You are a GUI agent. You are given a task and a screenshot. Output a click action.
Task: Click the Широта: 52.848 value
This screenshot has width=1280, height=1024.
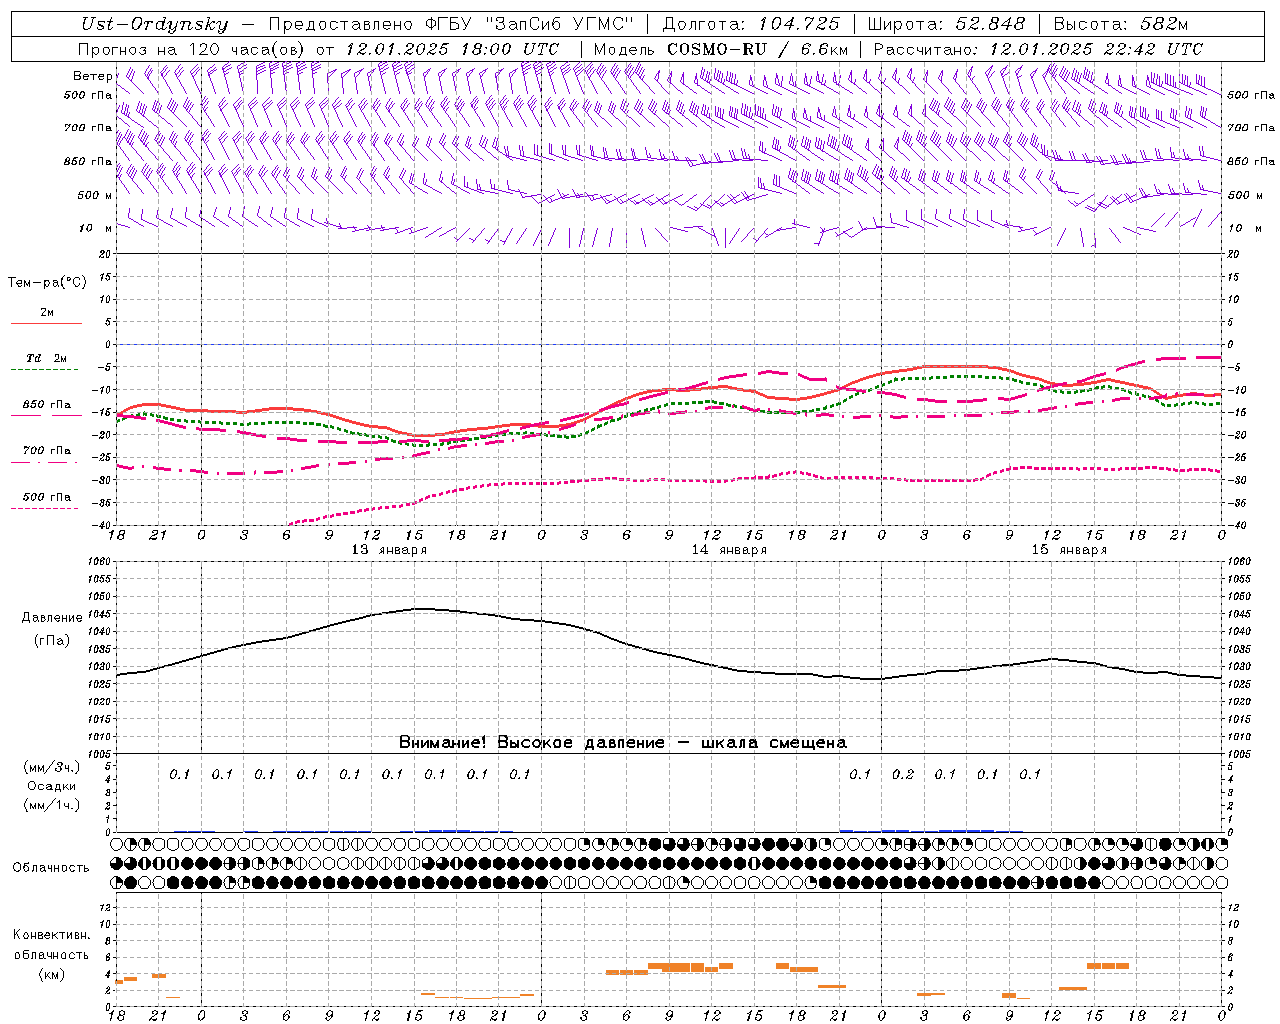click(946, 24)
